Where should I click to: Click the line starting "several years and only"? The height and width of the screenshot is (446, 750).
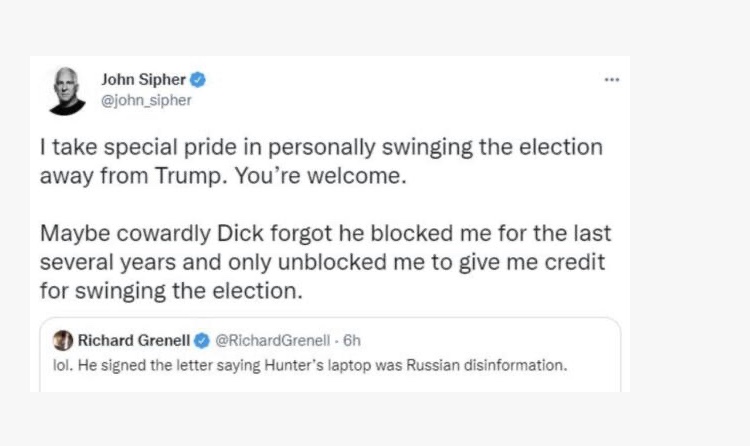coord(325,262)
